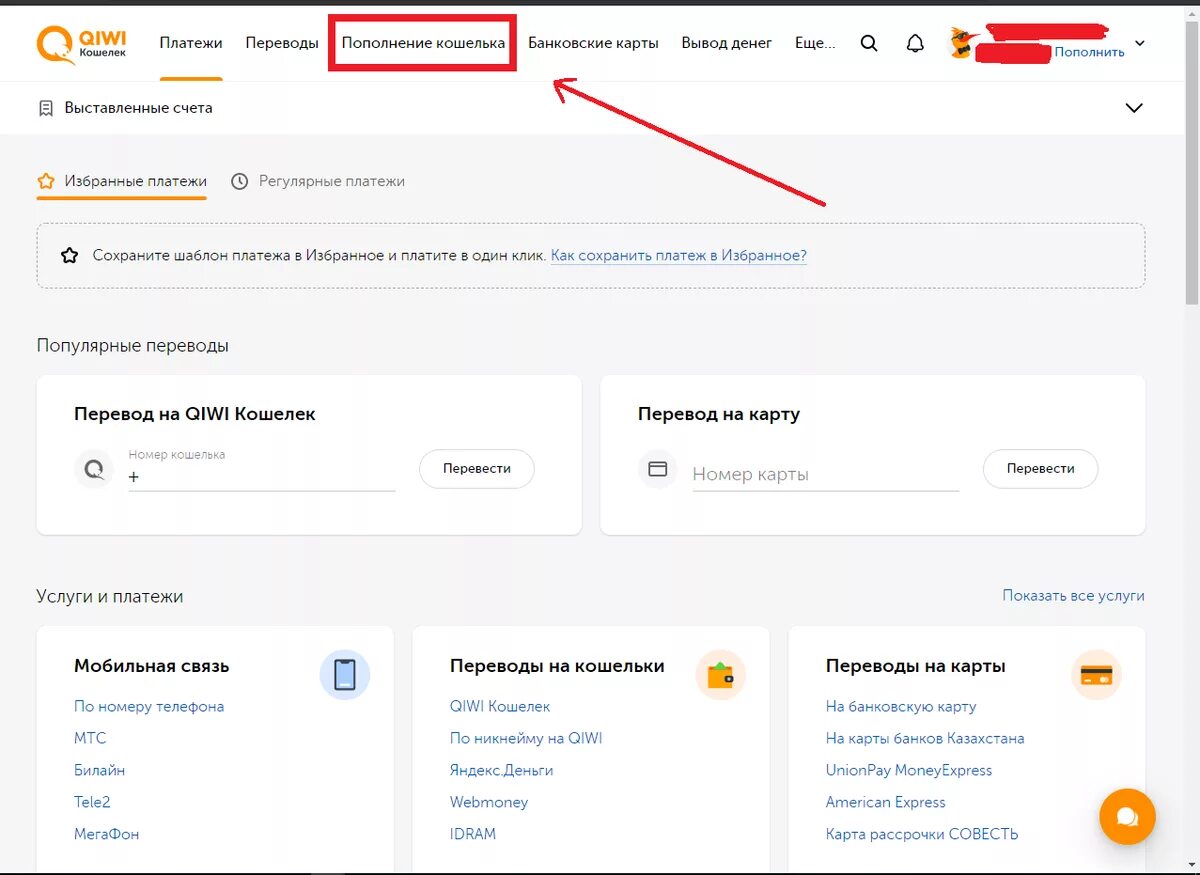The height and width of the screenshot is (875, 1200).
Task: Open По номеру телефона link
Action: pyautogui.click(x=149, y=706)
